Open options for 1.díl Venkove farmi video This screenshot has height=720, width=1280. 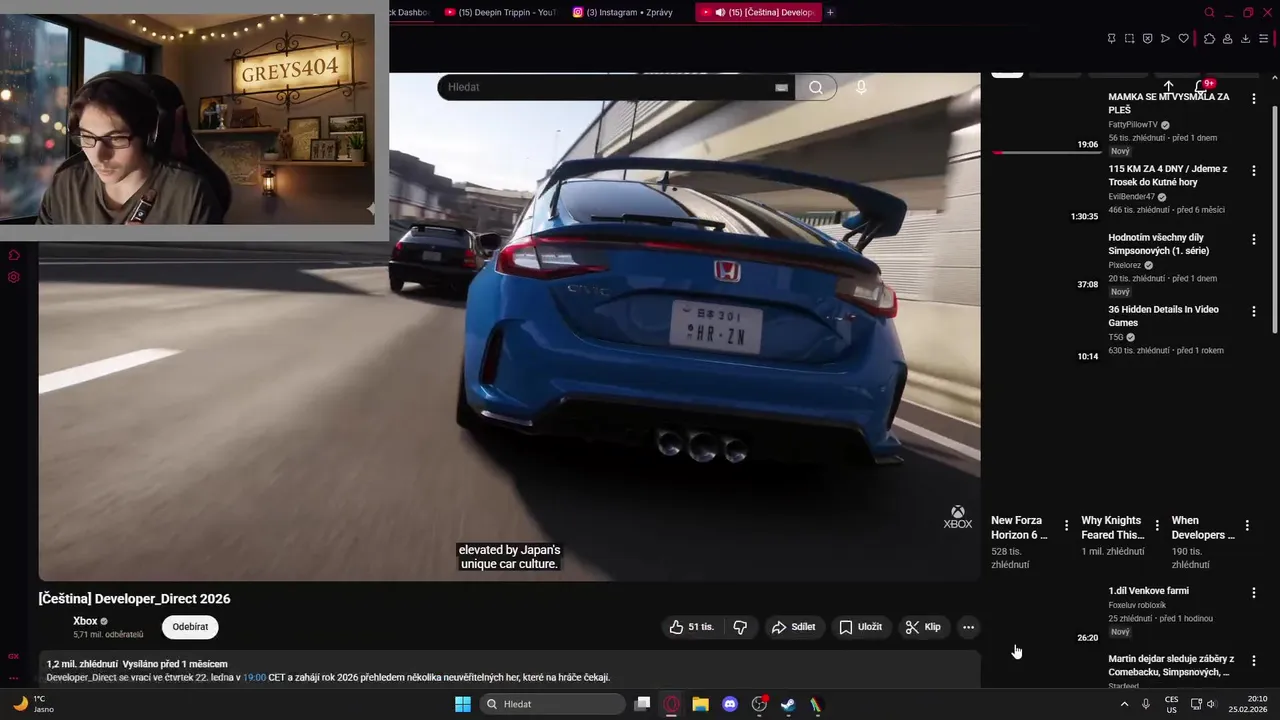click(x=1253, y=593)
